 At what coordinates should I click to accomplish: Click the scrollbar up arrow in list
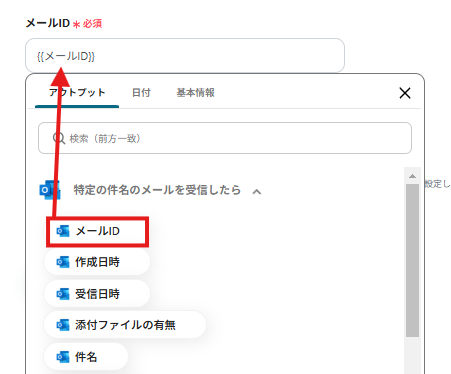pyautogui.click(x=412, y=176)
